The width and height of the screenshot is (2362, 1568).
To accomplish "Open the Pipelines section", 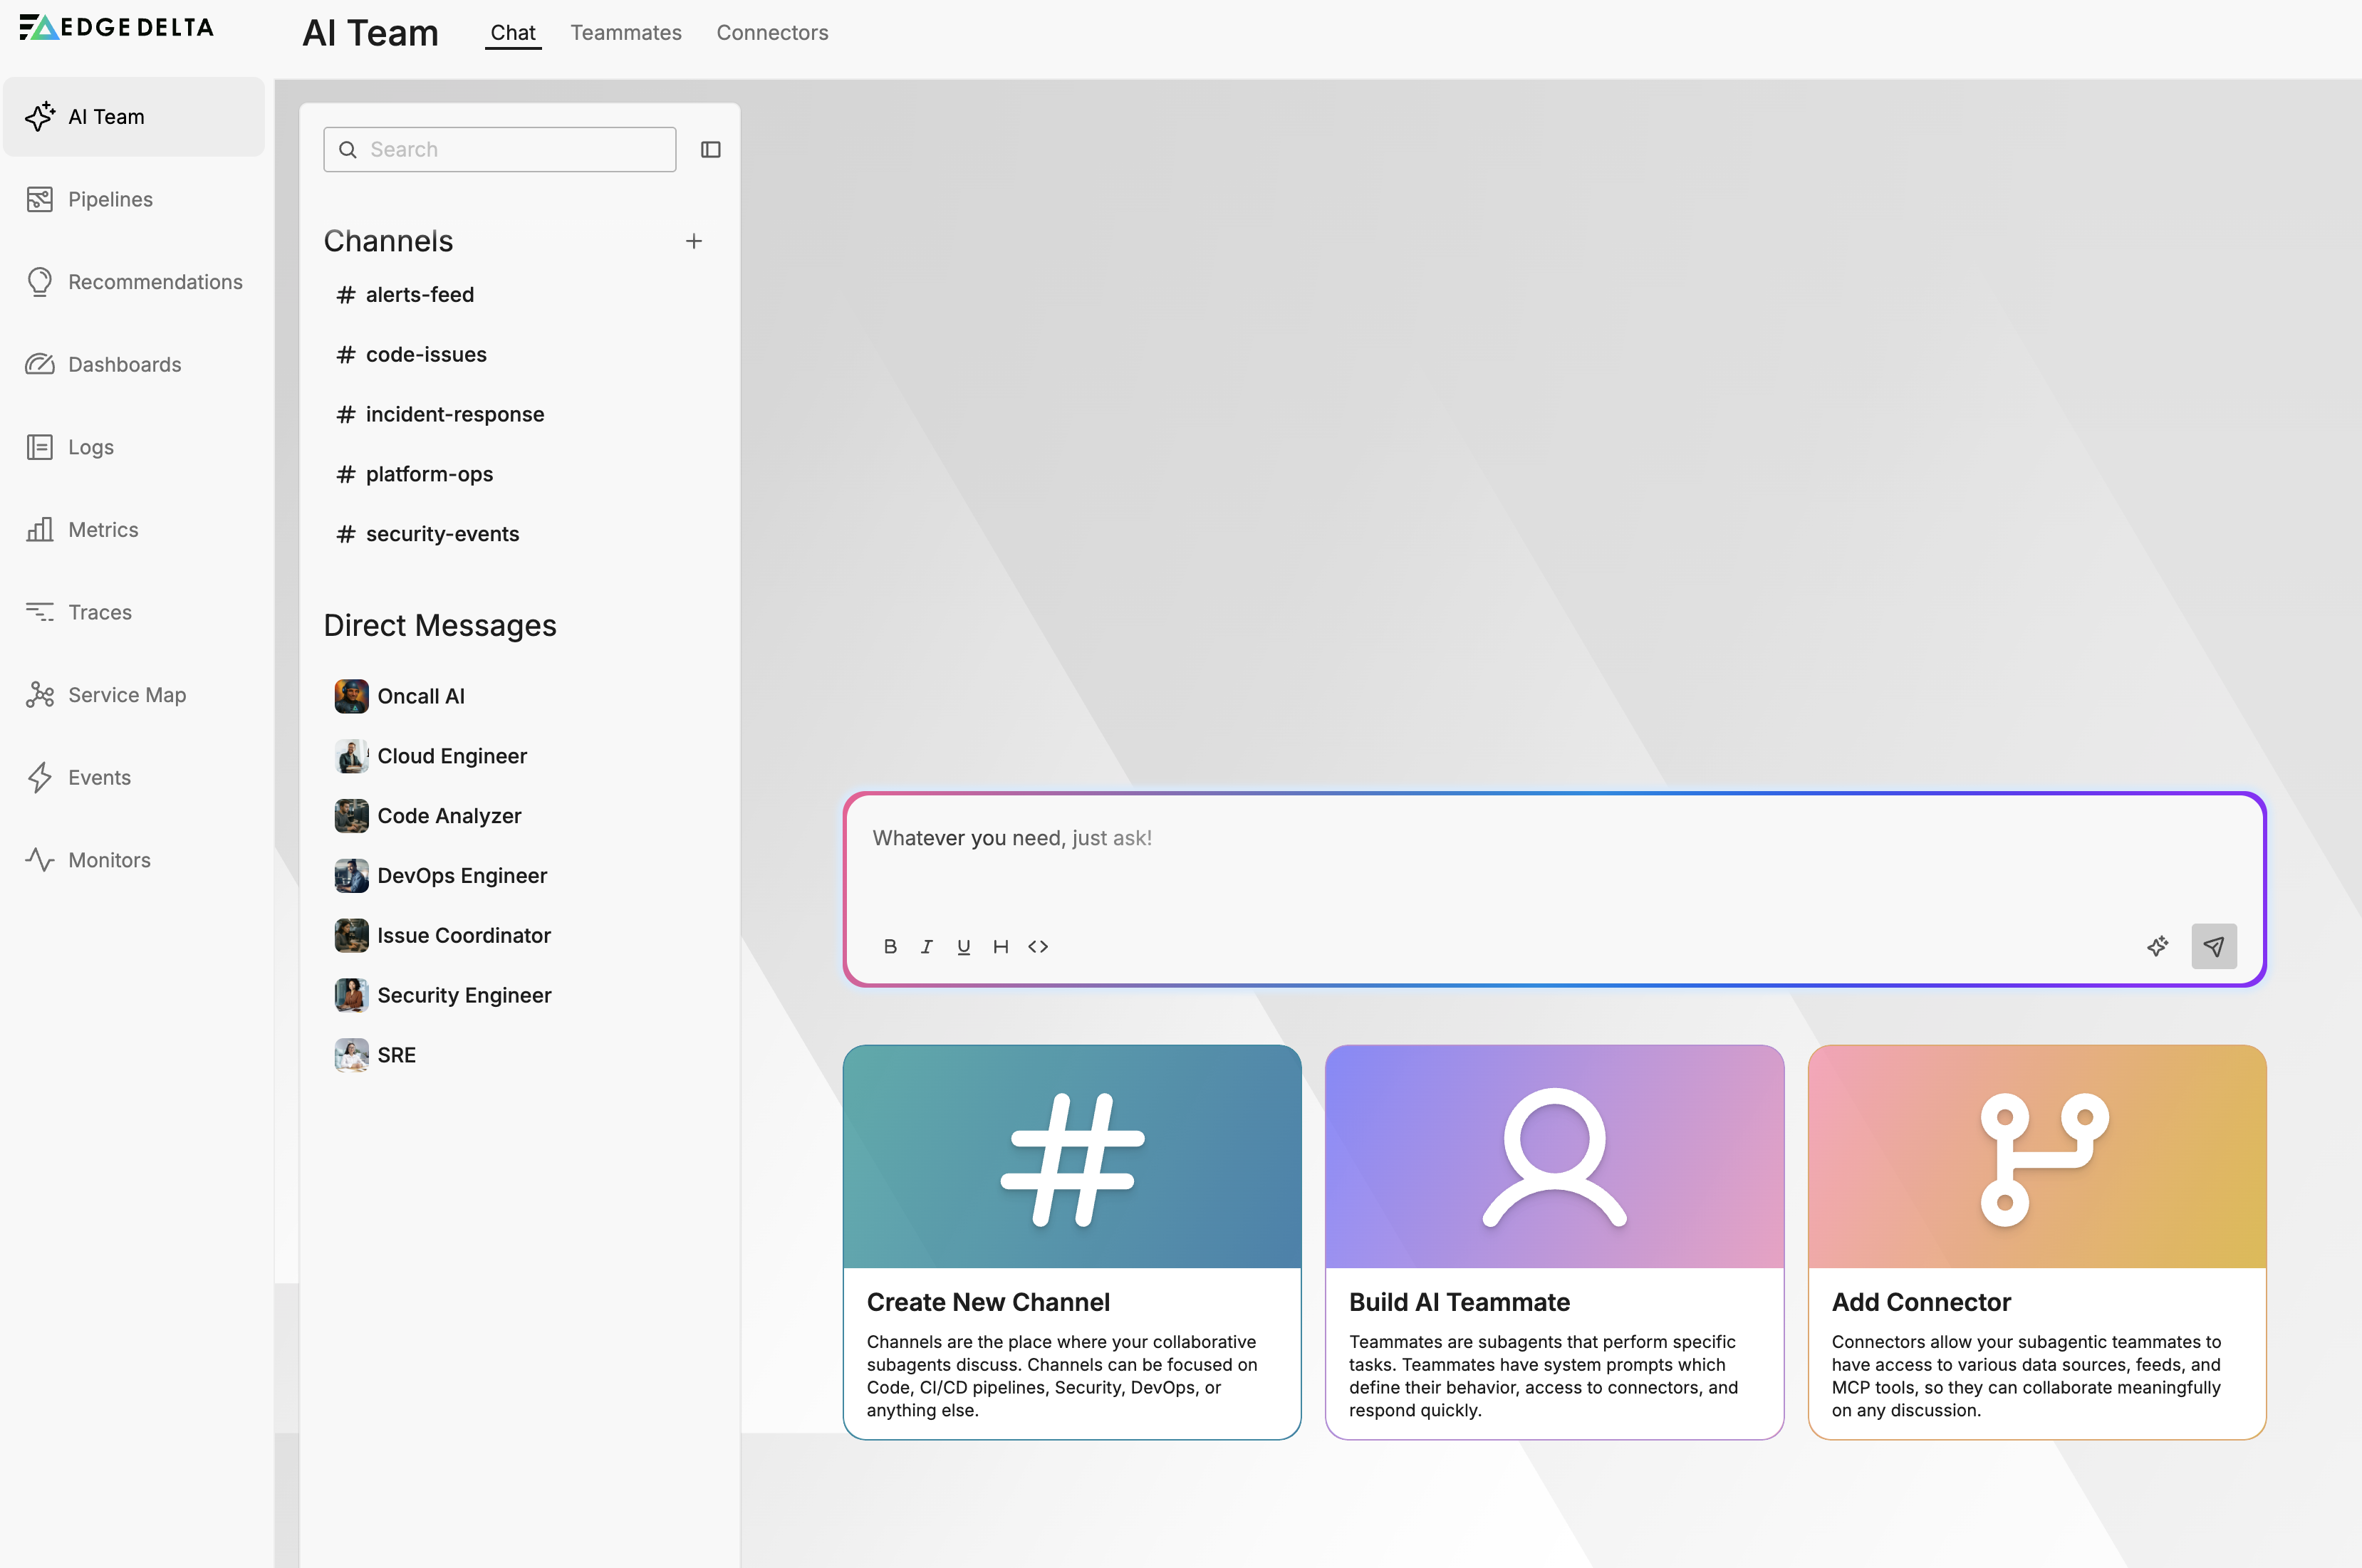I will [x=110, y=199].
